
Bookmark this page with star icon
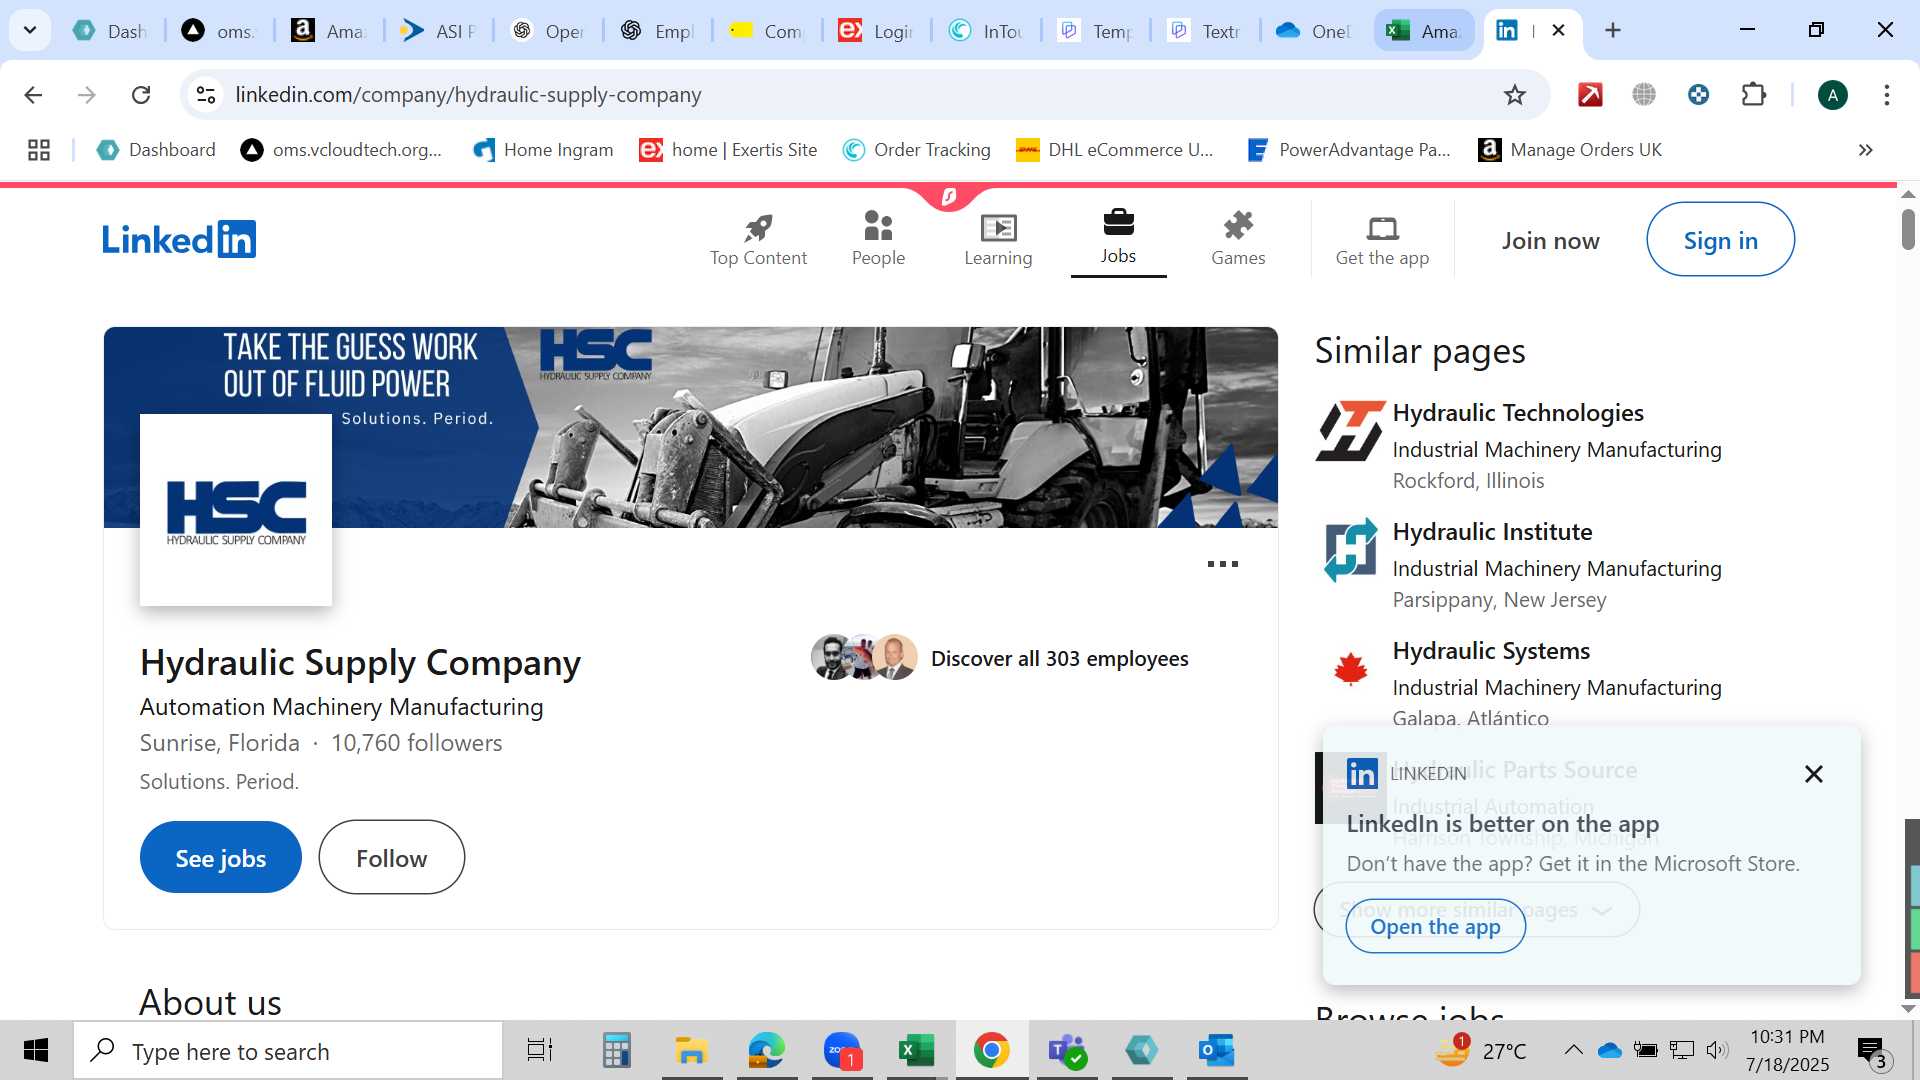[x=1514, y=95]
